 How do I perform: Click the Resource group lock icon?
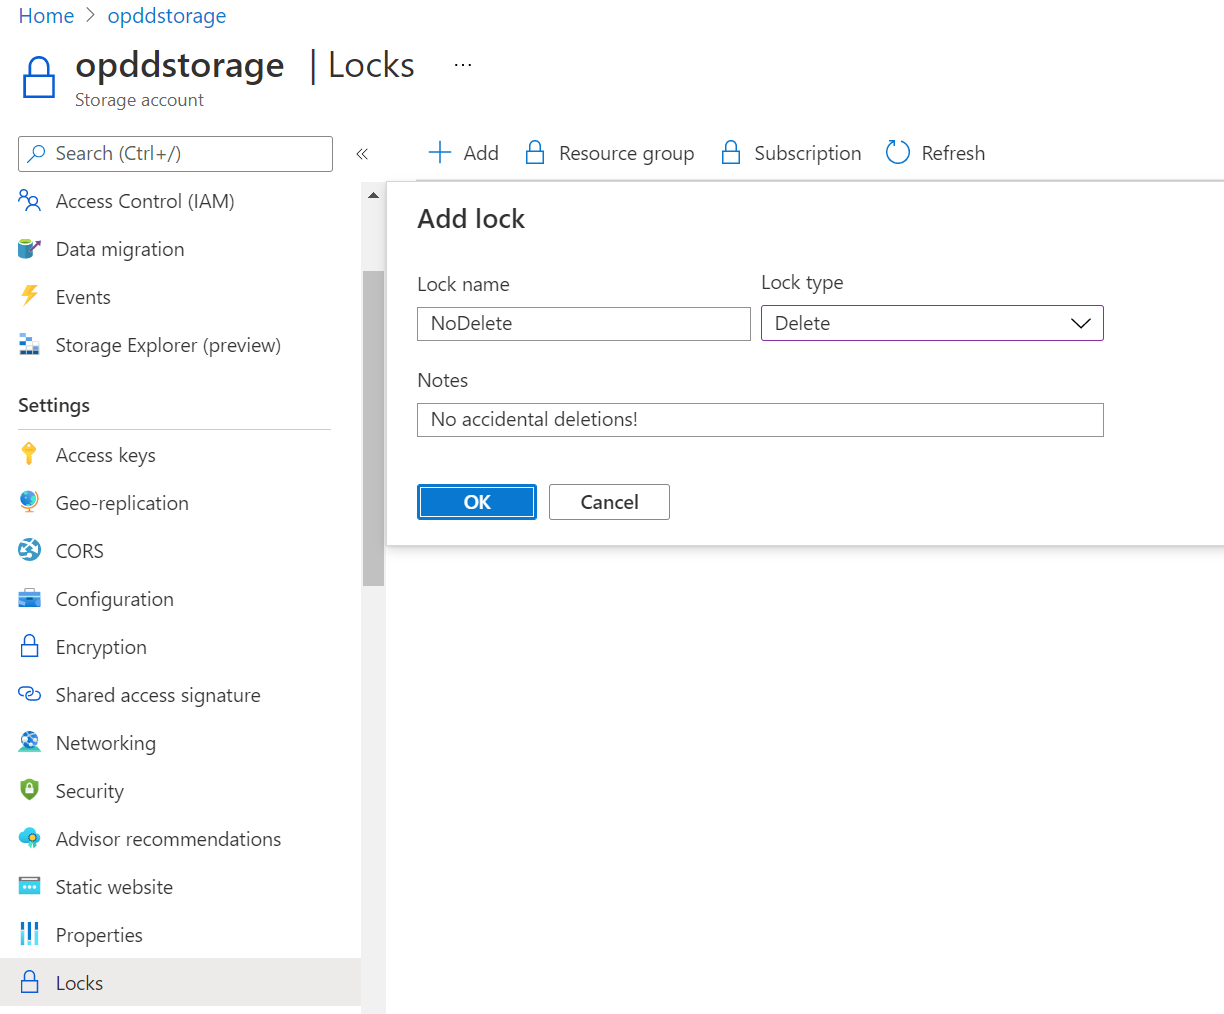point(534,153)
